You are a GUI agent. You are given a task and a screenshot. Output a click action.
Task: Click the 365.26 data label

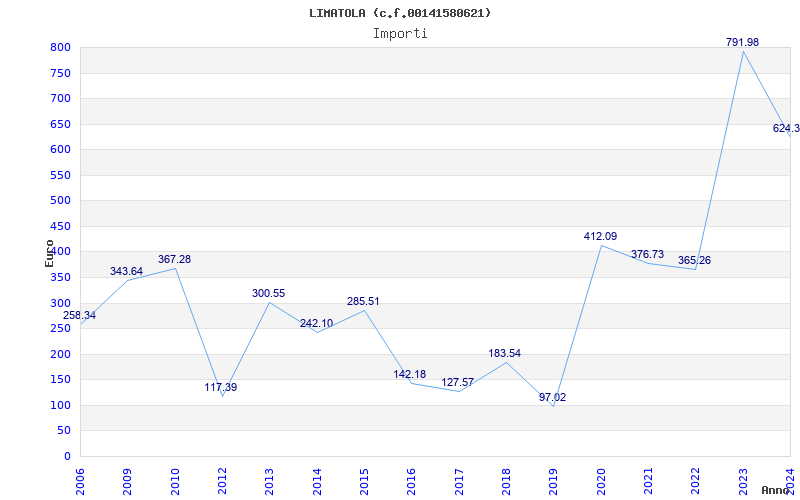694,260
